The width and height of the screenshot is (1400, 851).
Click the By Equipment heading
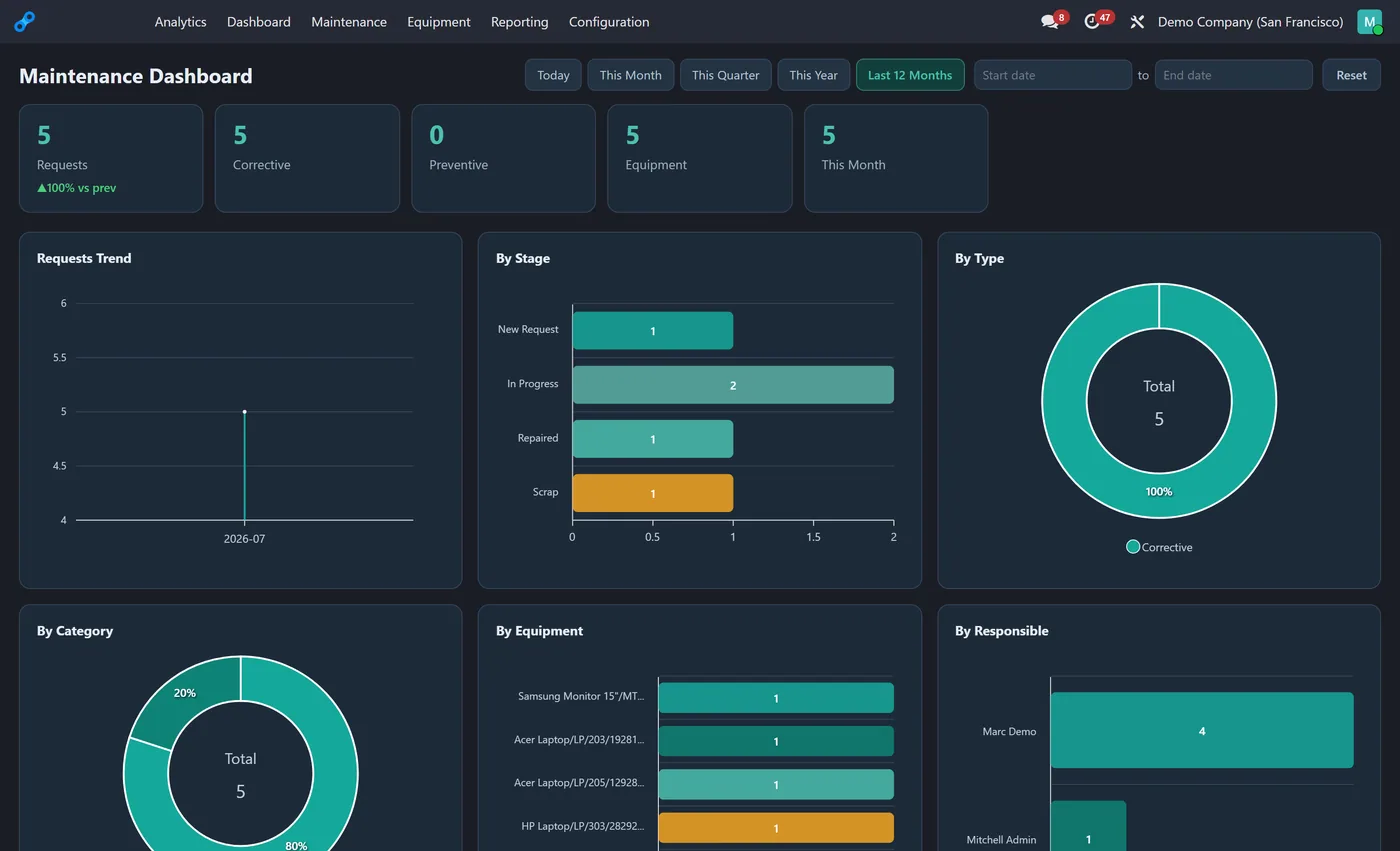[x=539, y=631]
